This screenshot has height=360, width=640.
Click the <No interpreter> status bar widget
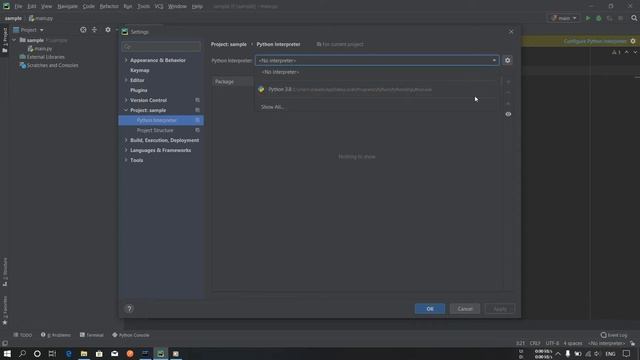pos(606,344)
